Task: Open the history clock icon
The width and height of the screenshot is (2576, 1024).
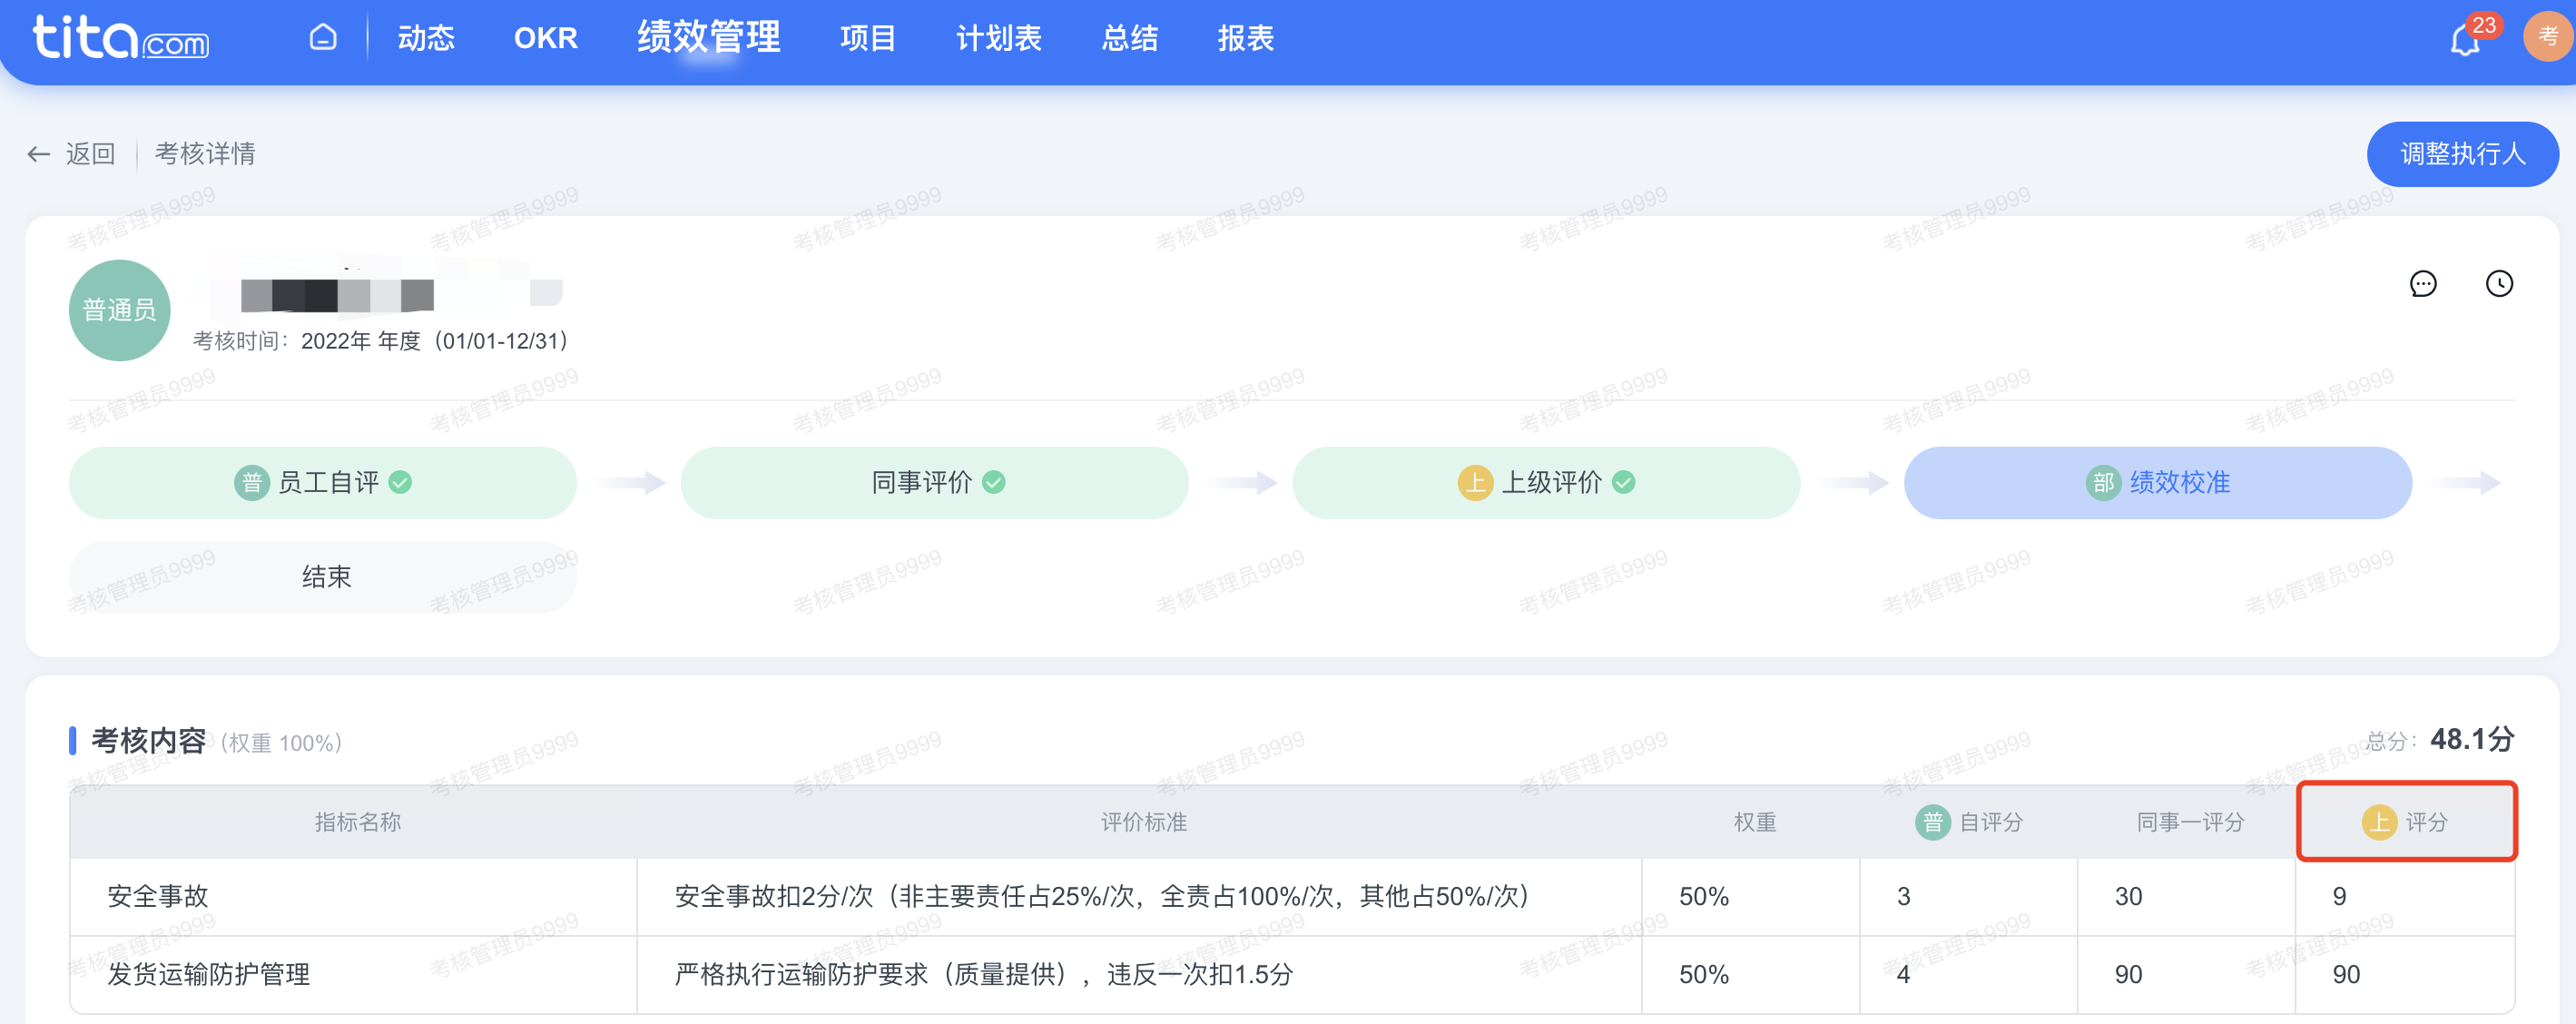Action: pos(2499,284)
